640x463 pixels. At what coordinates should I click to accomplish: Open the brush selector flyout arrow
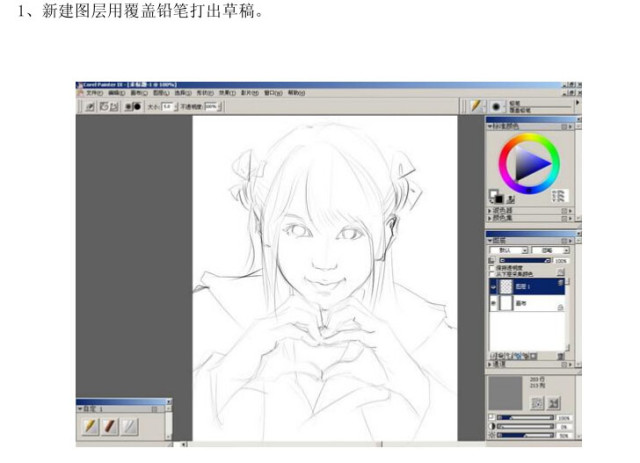coord(577,103)
